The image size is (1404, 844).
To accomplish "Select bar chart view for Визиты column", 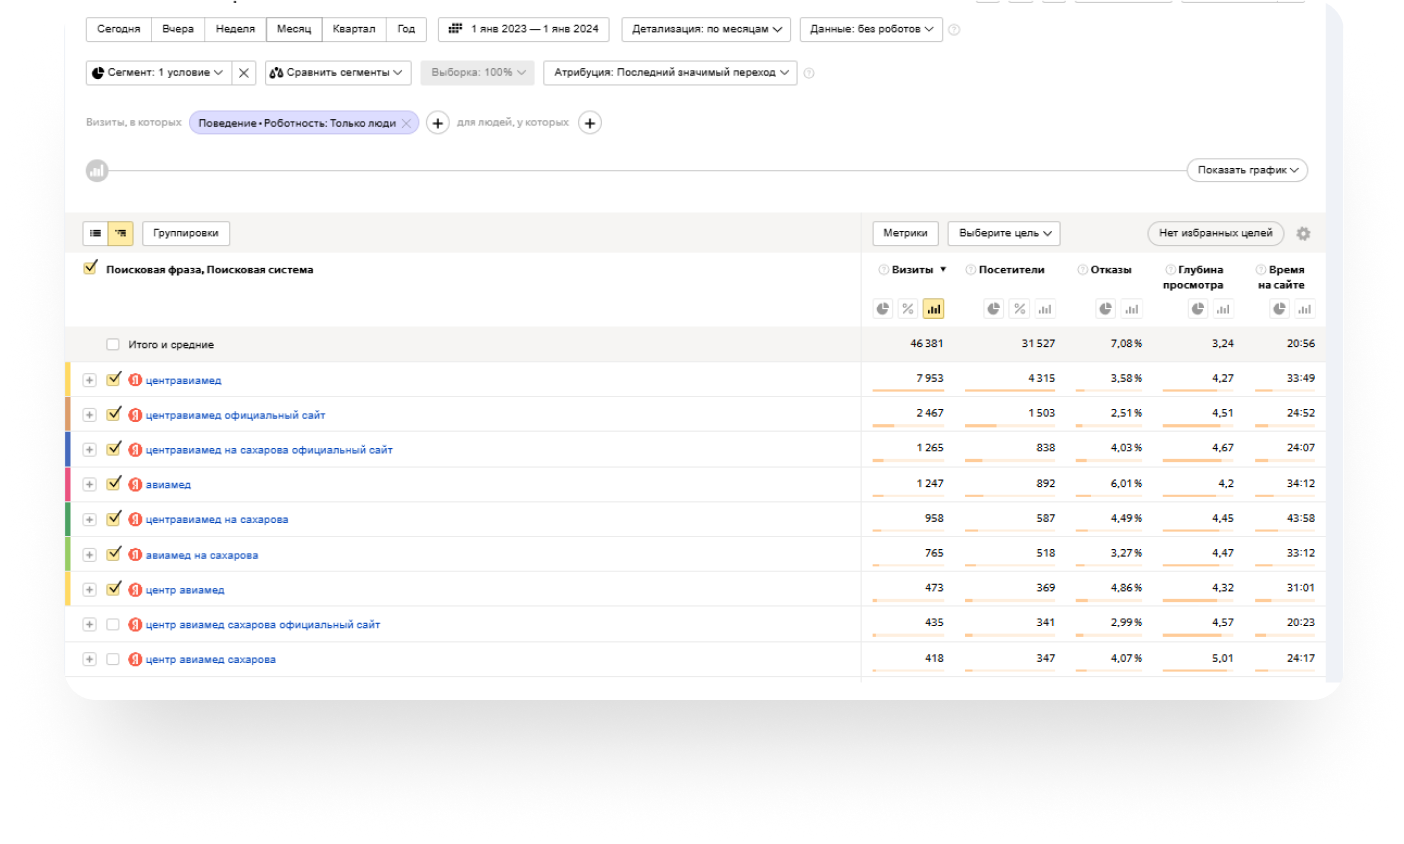I will [x=933, y=309].
